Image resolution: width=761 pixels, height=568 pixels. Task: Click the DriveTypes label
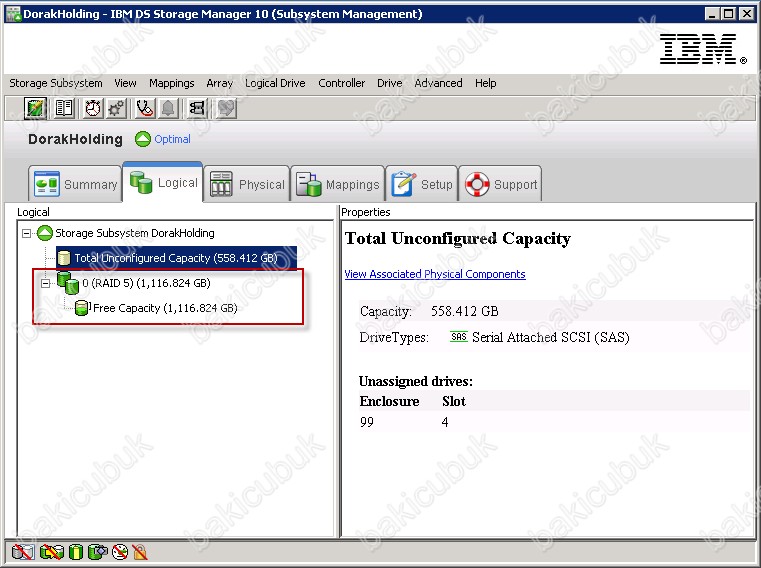point(394,337)
